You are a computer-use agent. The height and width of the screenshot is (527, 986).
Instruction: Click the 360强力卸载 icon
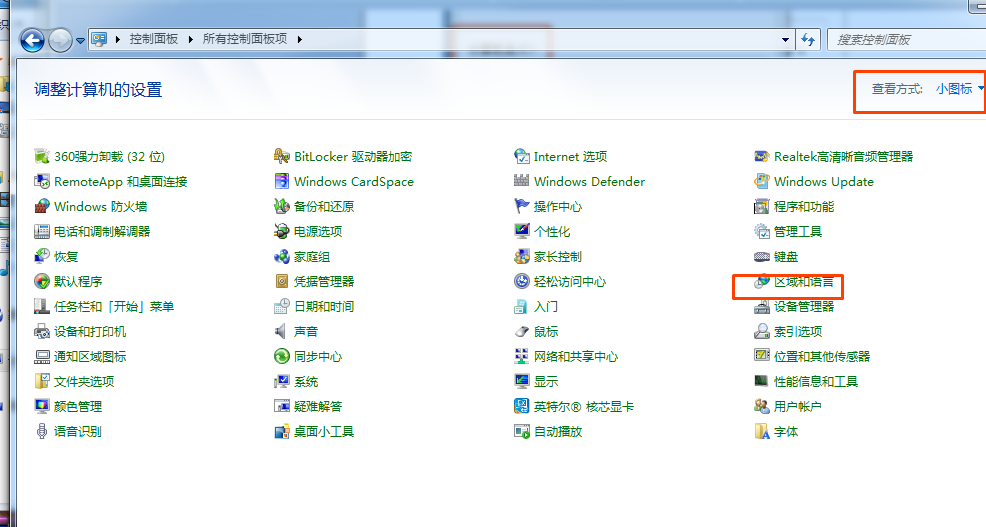(x=42, y=157)
